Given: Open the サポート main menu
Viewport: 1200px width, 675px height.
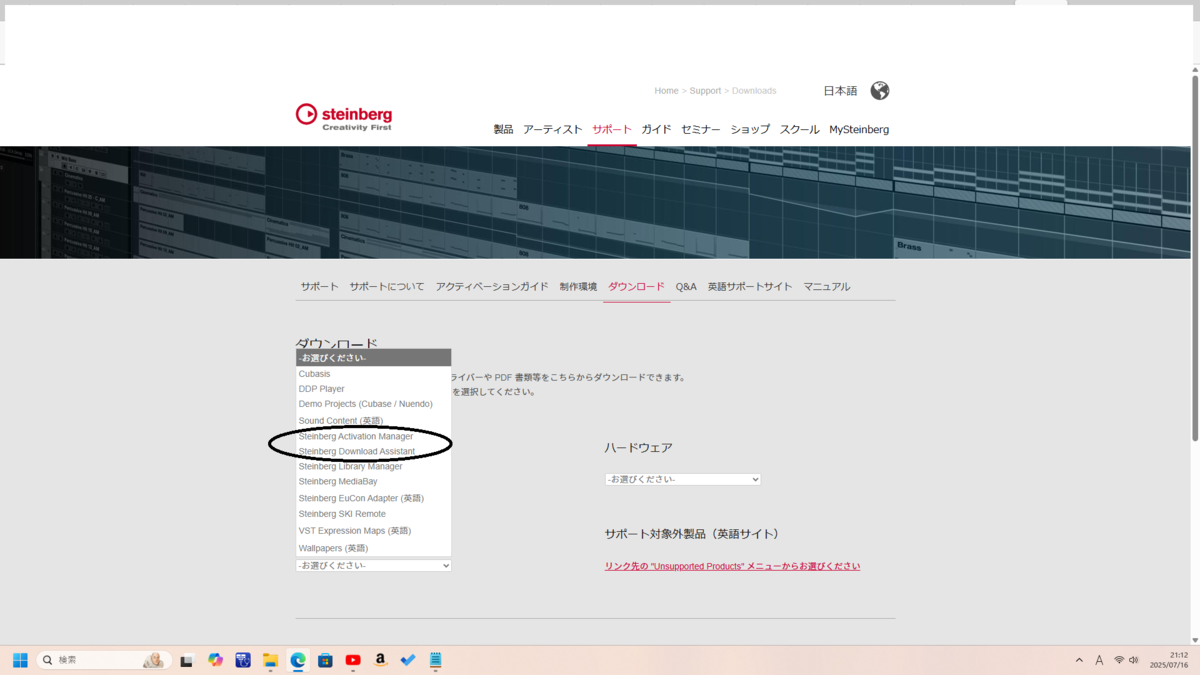Looking at the screenshot, I should pyautogui.click(x=612, y=130).
